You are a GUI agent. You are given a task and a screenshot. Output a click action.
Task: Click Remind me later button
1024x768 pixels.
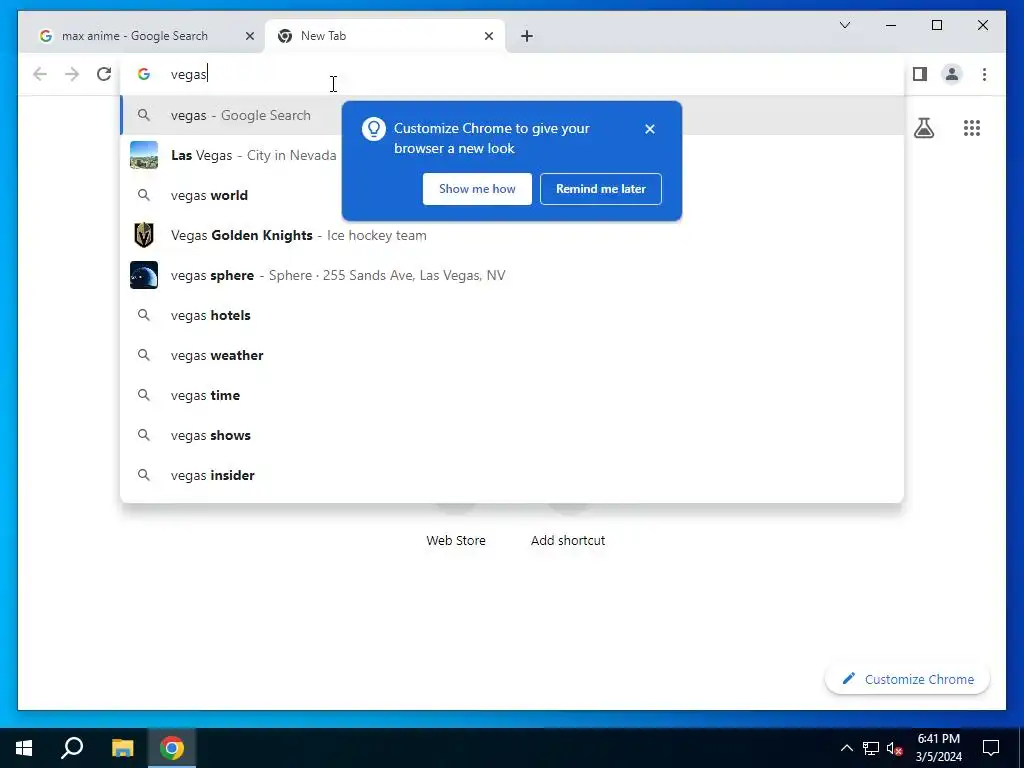click(601, 189)
